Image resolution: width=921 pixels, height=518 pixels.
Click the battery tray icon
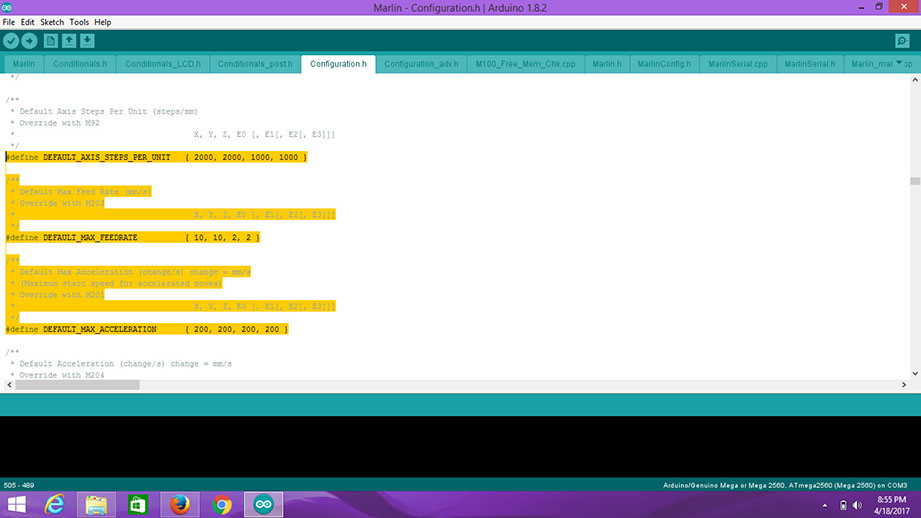click(x=843, y=505)
